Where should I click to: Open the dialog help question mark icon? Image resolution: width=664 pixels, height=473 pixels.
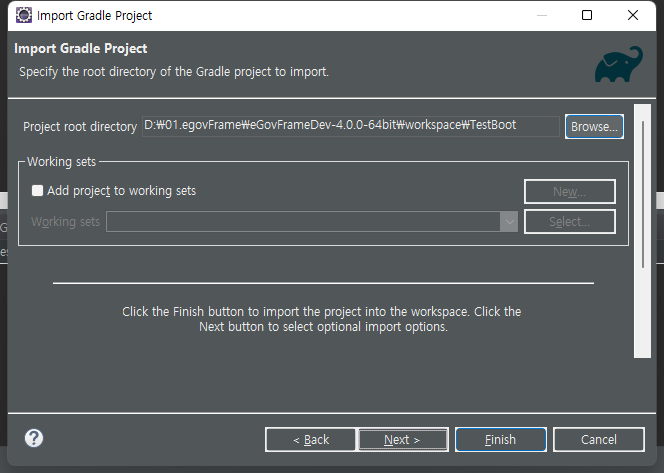click(x=34, y=438)
